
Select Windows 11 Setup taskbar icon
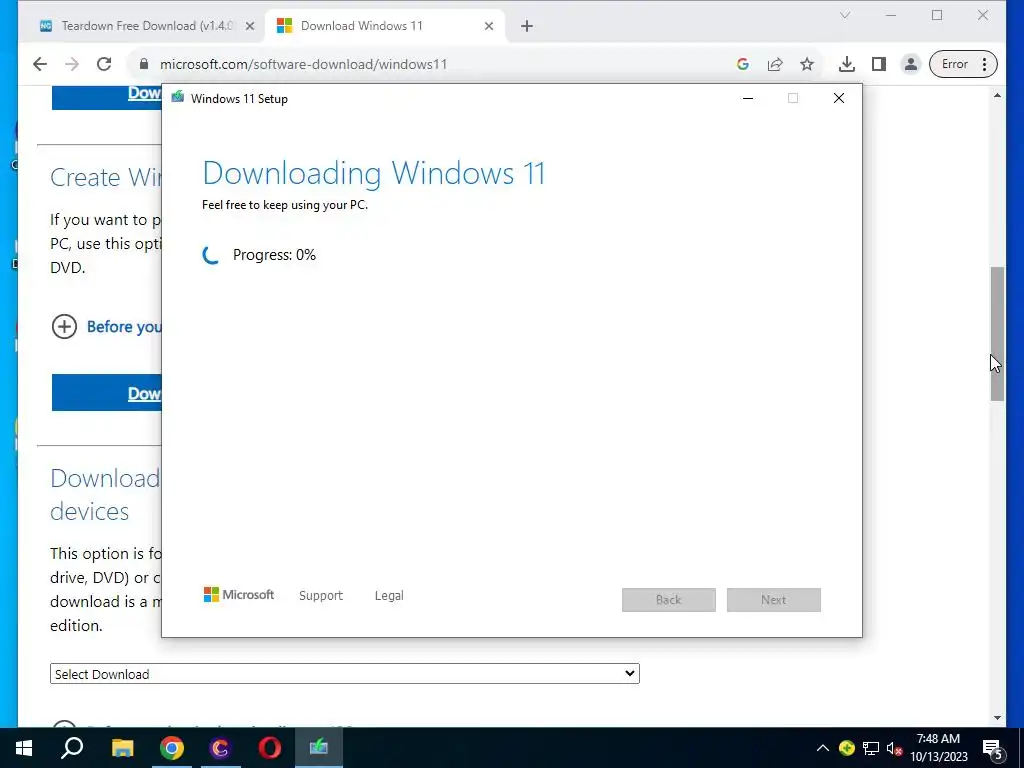click(x=319, y=748)
